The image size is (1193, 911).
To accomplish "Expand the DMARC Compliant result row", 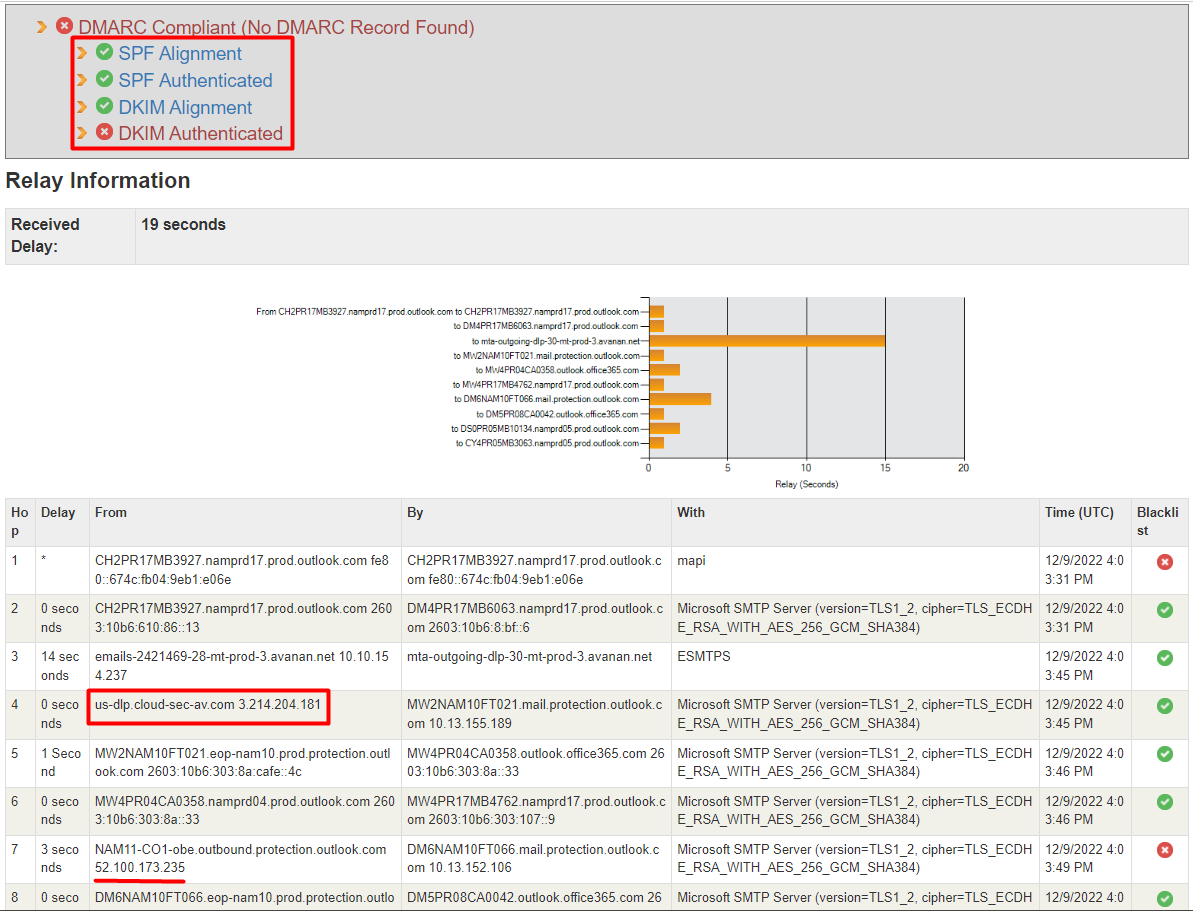I will (x=44, y=27).
